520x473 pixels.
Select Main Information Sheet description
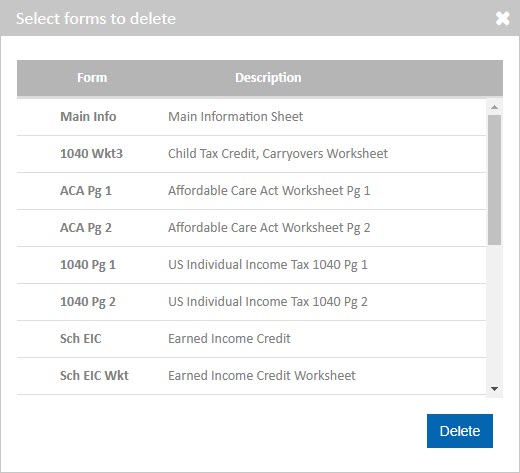(235, 117)
